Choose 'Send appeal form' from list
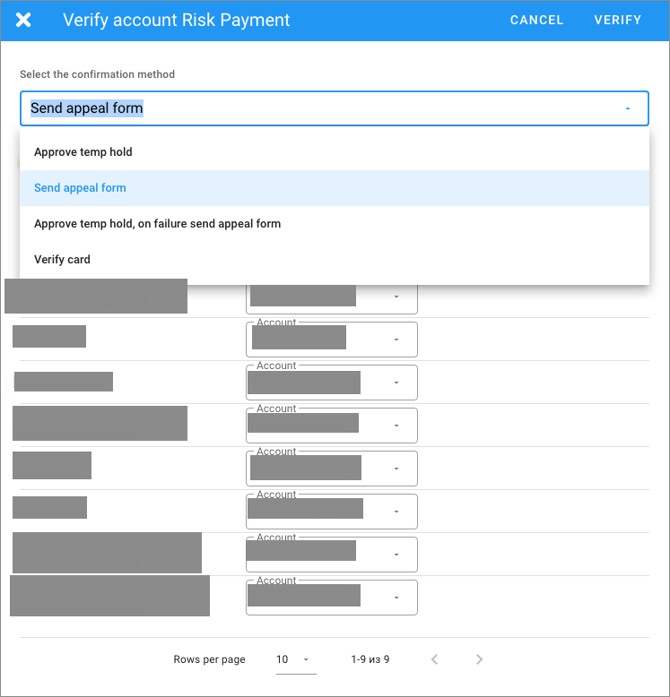 (80, 188)
